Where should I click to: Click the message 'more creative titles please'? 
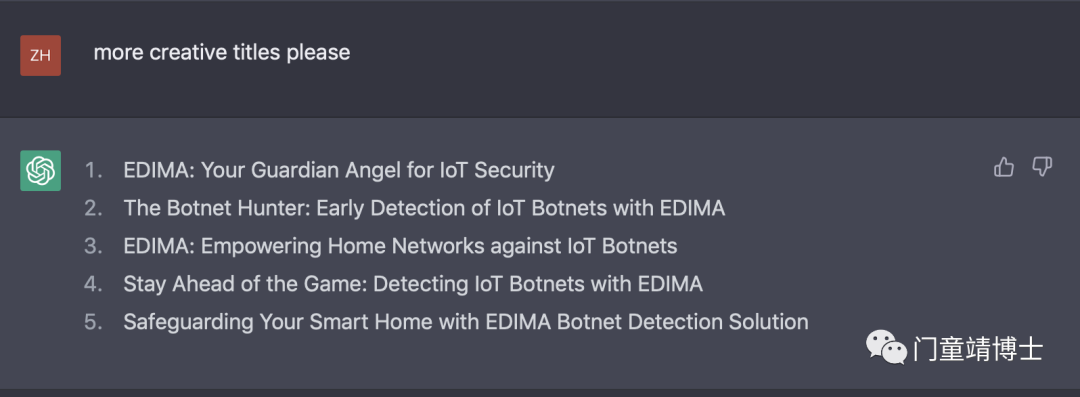pos(222,52)
